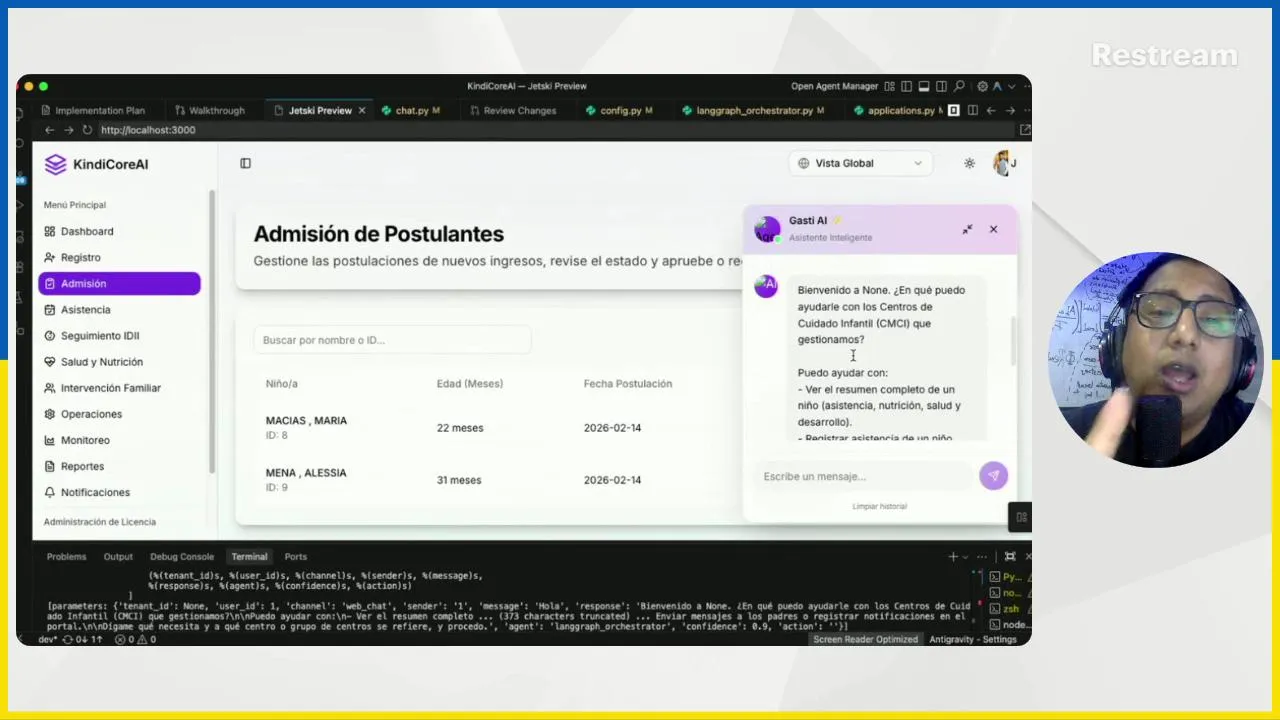Click the dev branch status item
The image size is (1280, 720).
coord(48,639)
